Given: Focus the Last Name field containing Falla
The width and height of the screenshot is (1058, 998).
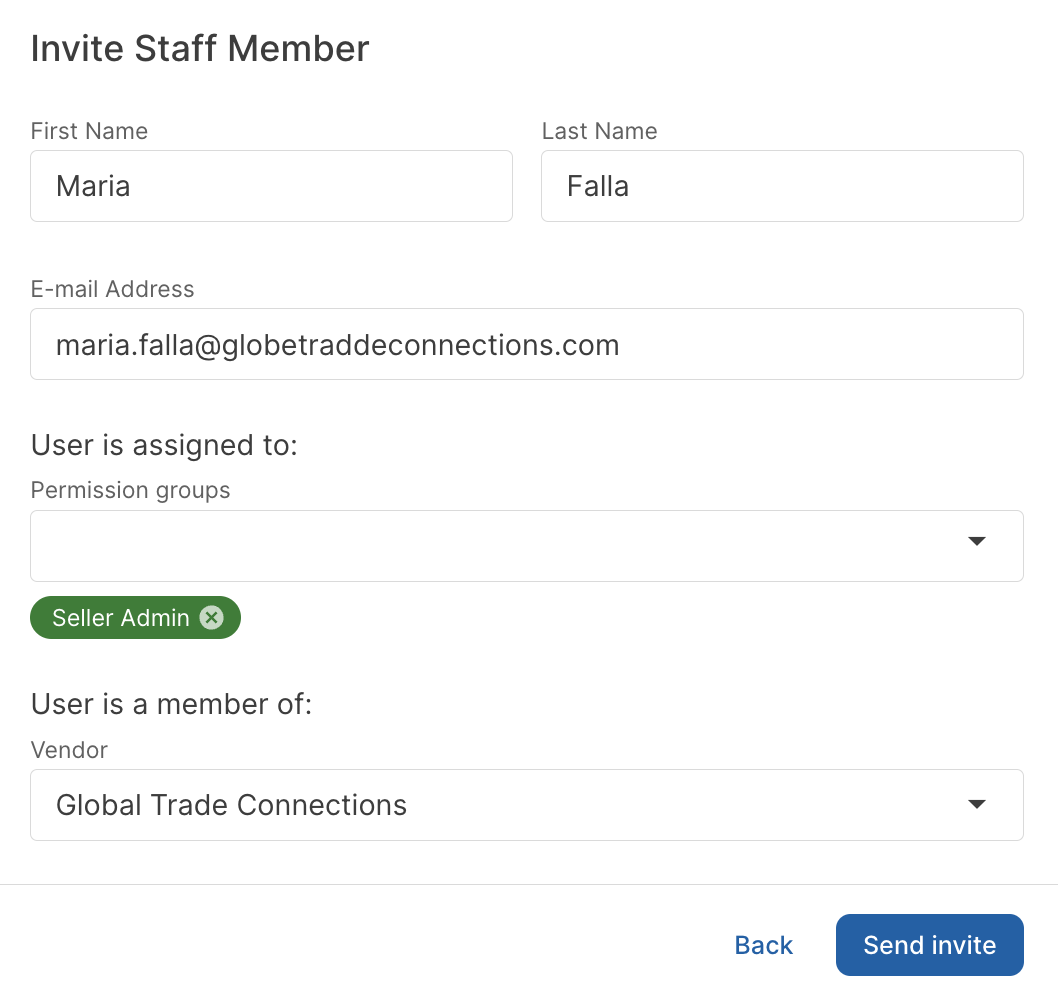Looking at the screenshot, I should pos(781,186).
